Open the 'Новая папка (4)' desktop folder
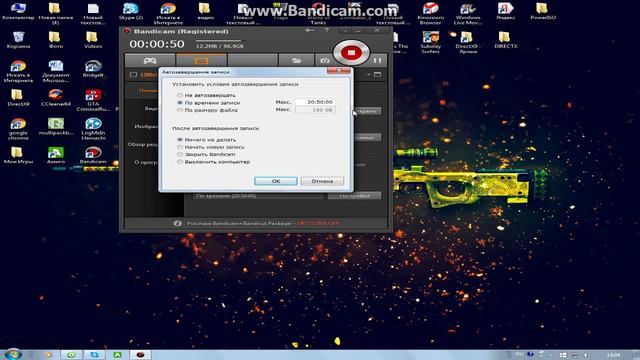 tap(55, 13)
